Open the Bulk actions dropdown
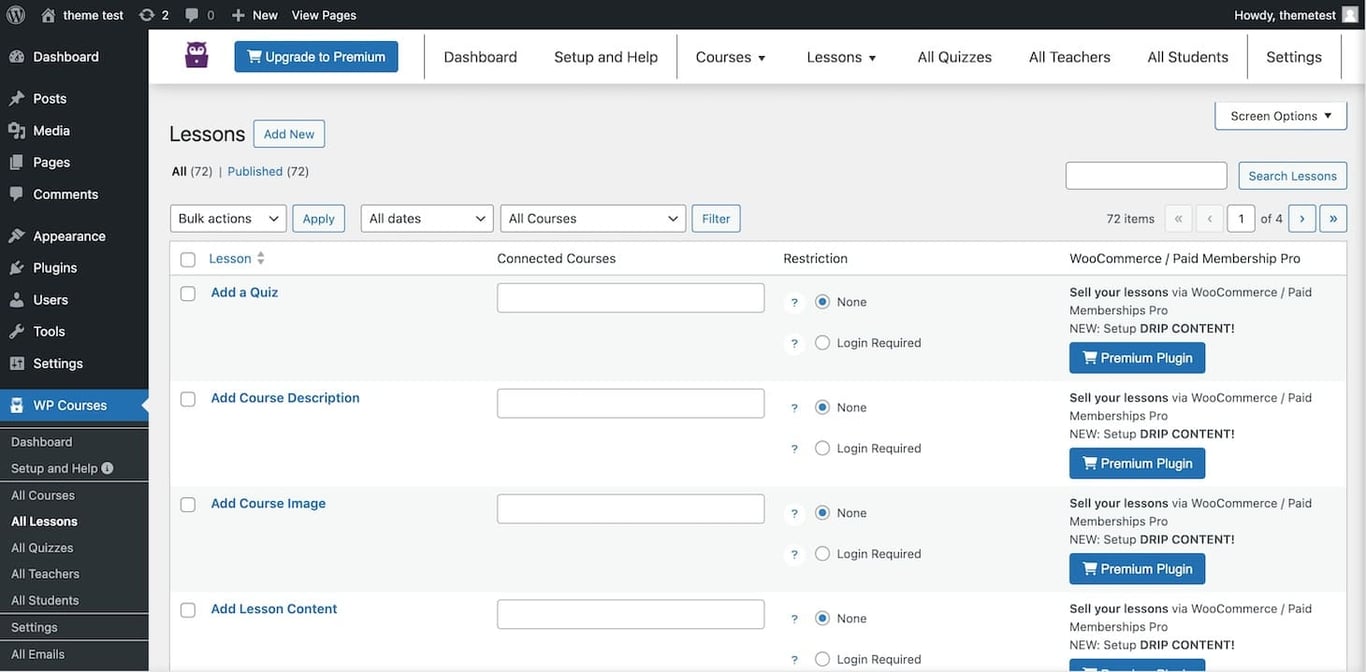Viewport: 1366px width, 672px height. pyautogui.click(x=227, y=218)
